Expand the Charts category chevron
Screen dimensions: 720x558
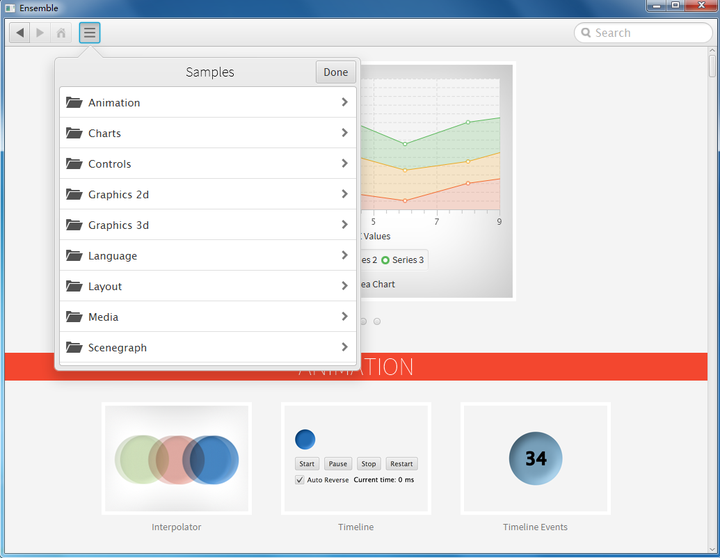click(x=344, y=133)
